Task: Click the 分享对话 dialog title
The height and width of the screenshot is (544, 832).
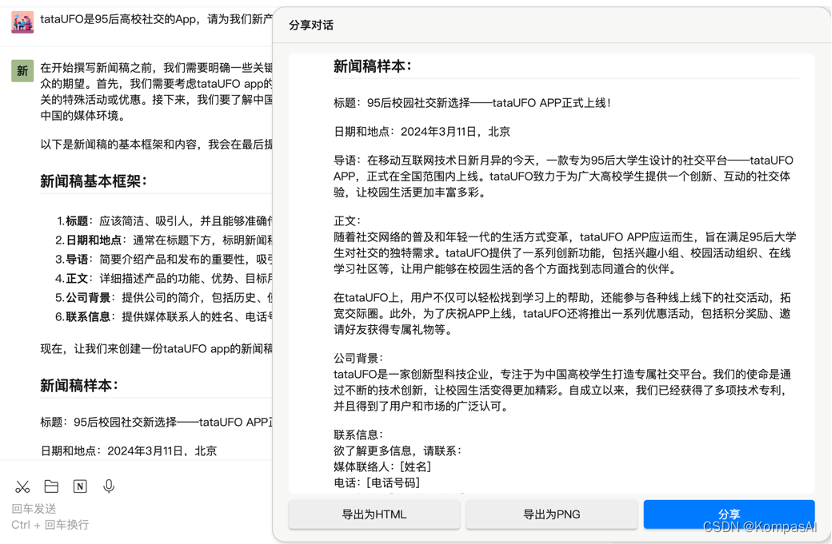Action: point(311,25)
